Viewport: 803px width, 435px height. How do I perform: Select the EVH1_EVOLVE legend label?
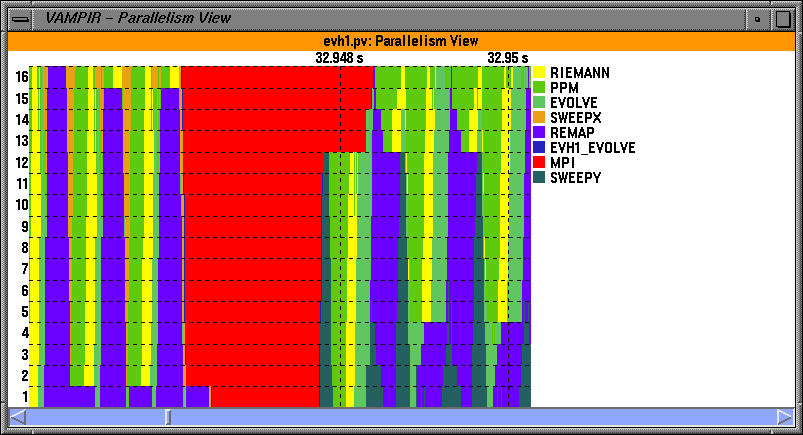point(593,148)
